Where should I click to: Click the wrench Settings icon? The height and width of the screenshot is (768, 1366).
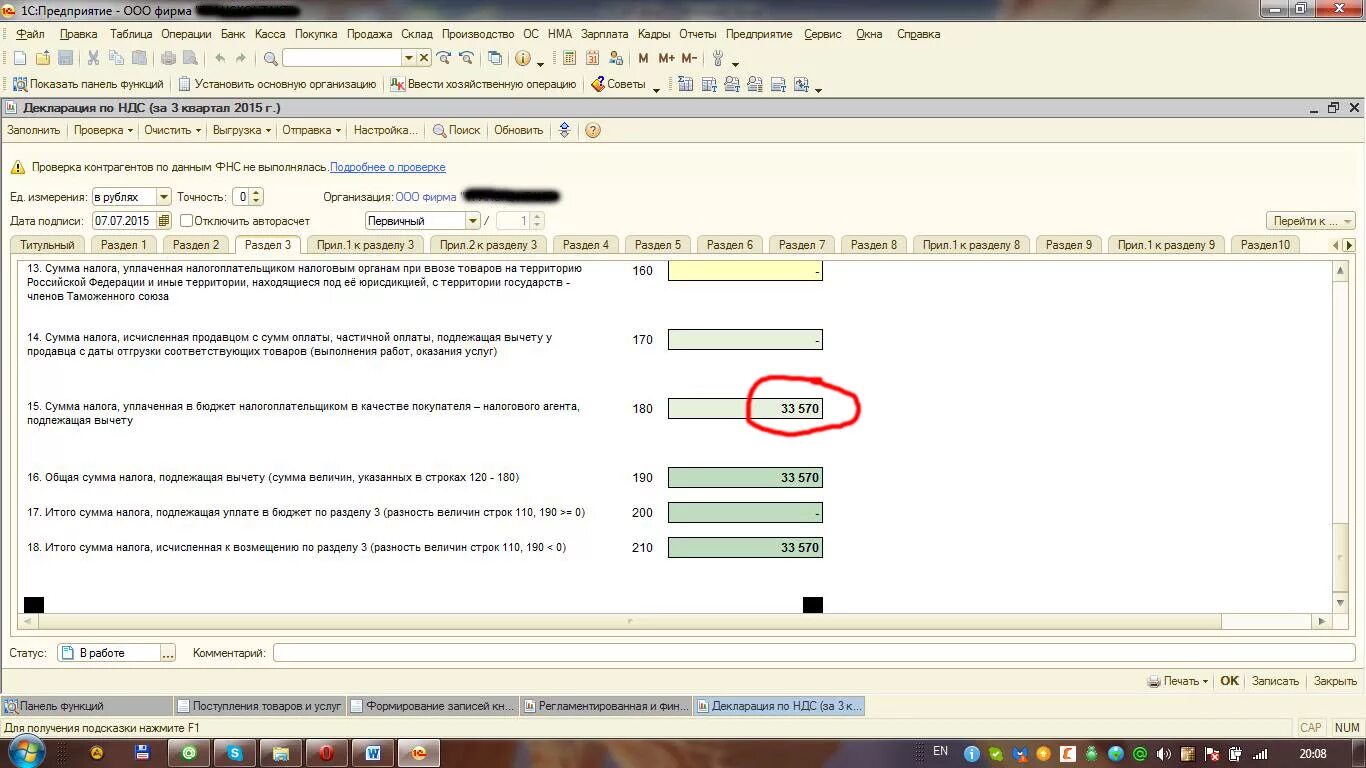click(x=717, y=59)
